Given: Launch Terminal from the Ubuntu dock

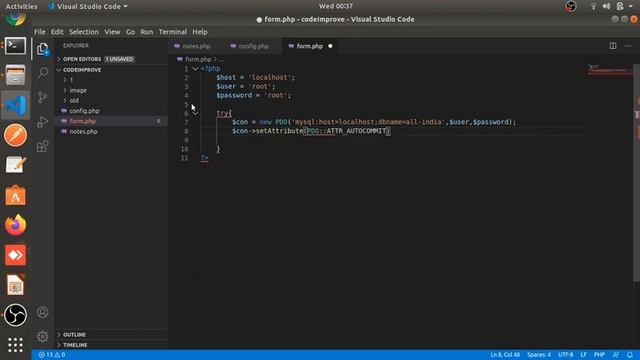Looking at the screenshot, I should (16, 46).
